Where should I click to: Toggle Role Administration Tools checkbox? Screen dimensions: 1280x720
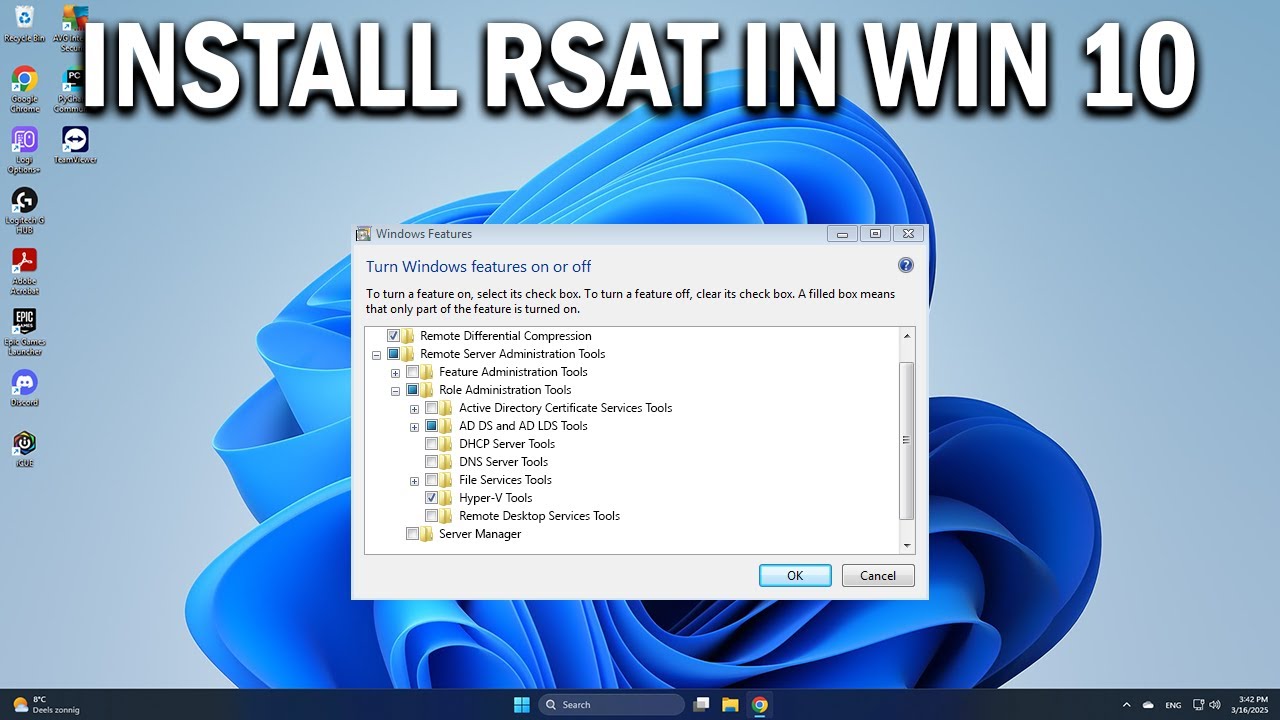412,390
